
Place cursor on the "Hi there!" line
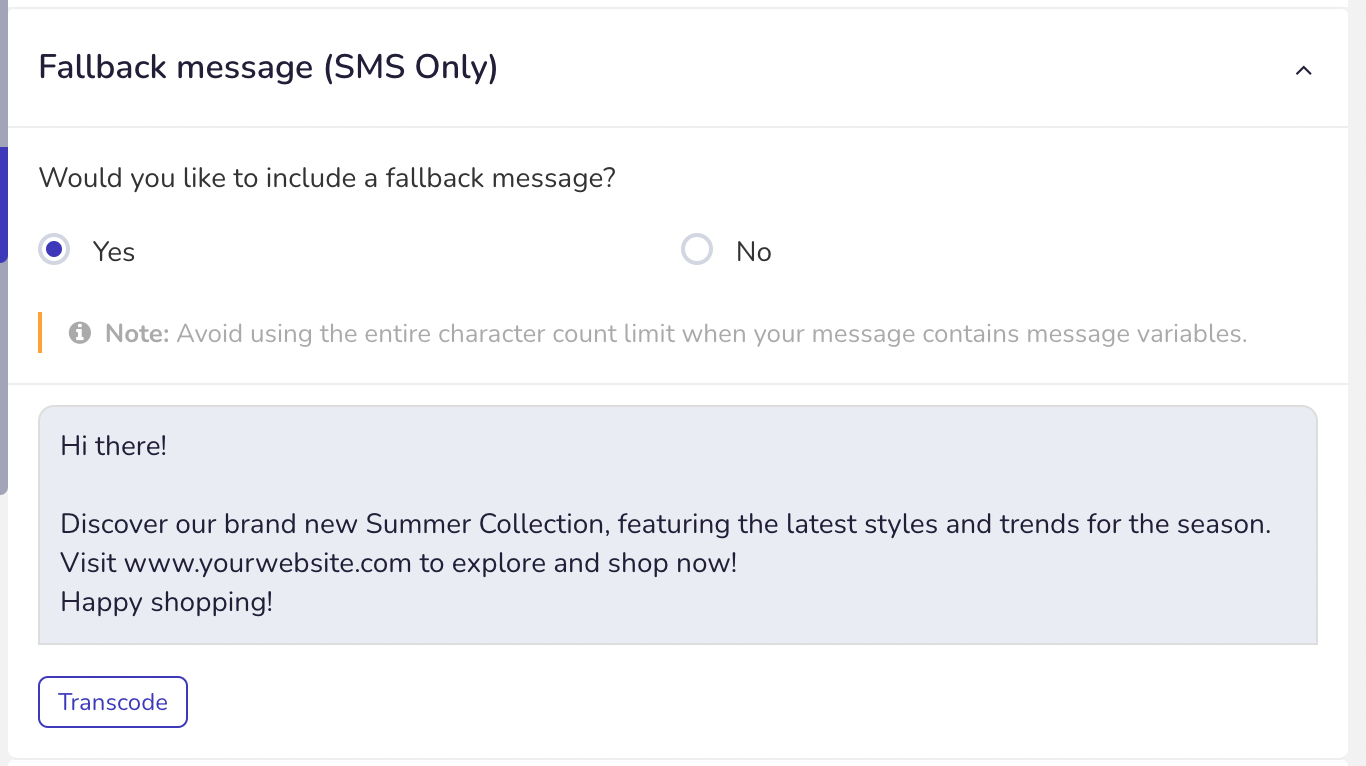[113, 445]
